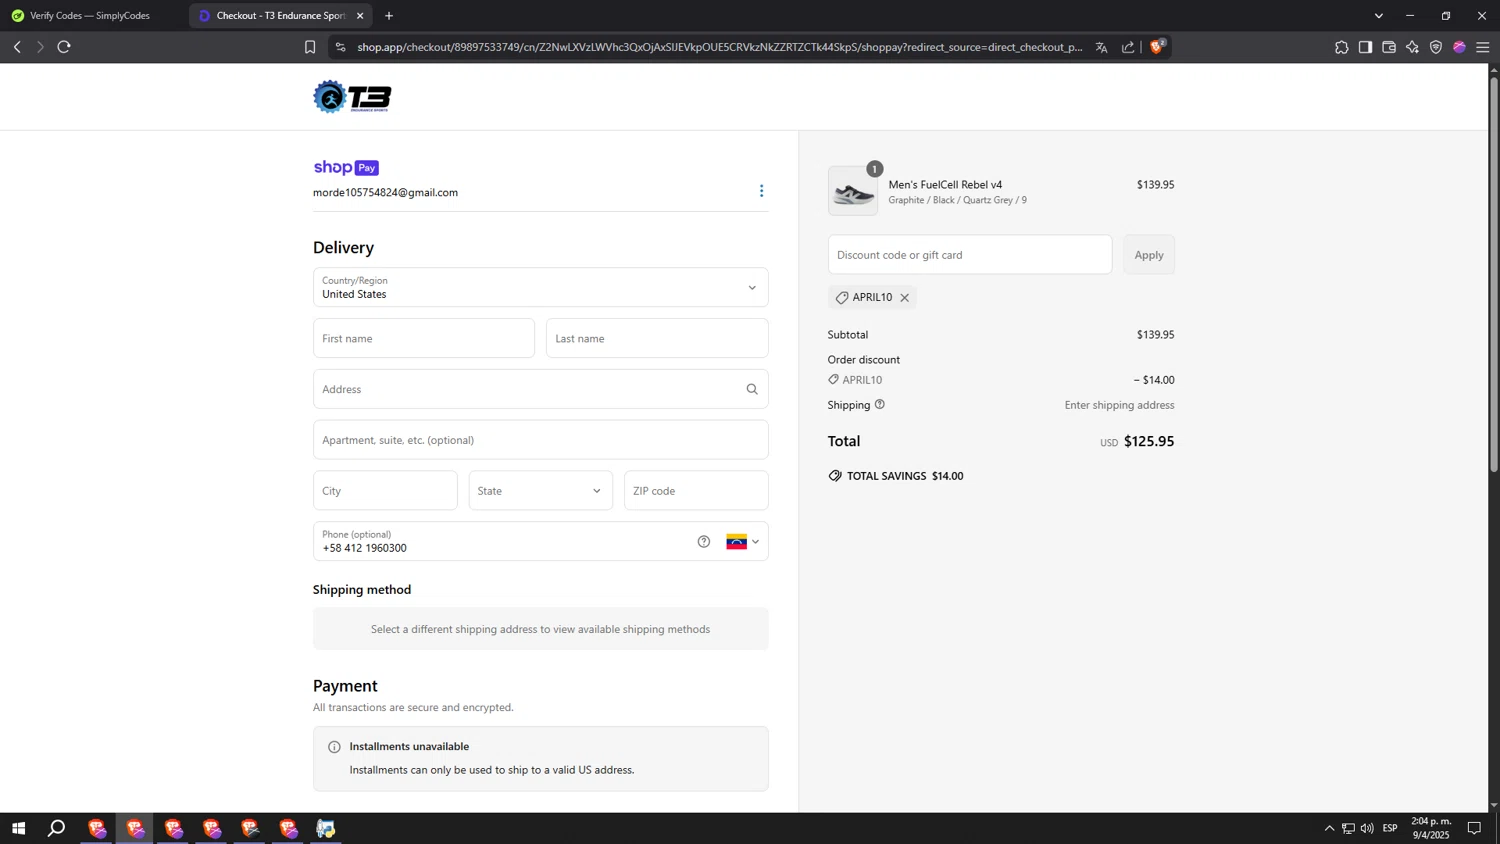Open the browser extensions puzzle icon
The height and width of the screenshot is (844, 1500).
tap(1342, 47)
